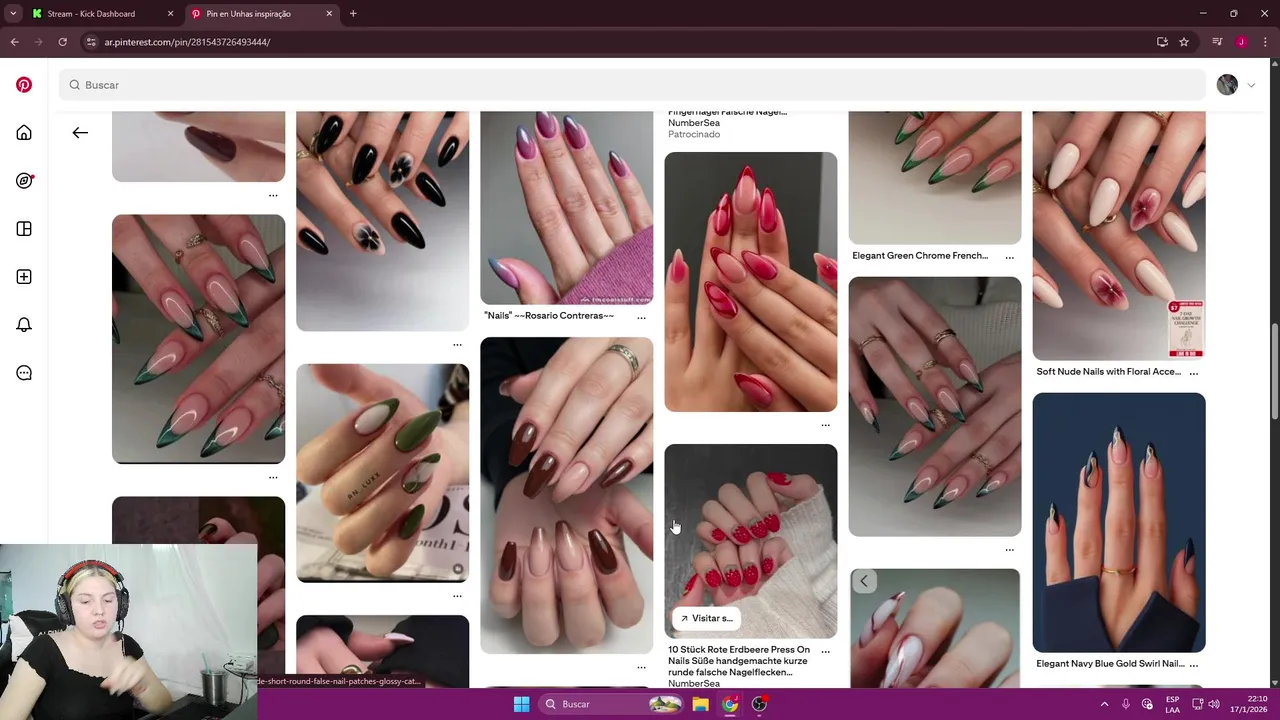
Task: Open OBS Studio from the taskbar
Action: pos(759,704)
